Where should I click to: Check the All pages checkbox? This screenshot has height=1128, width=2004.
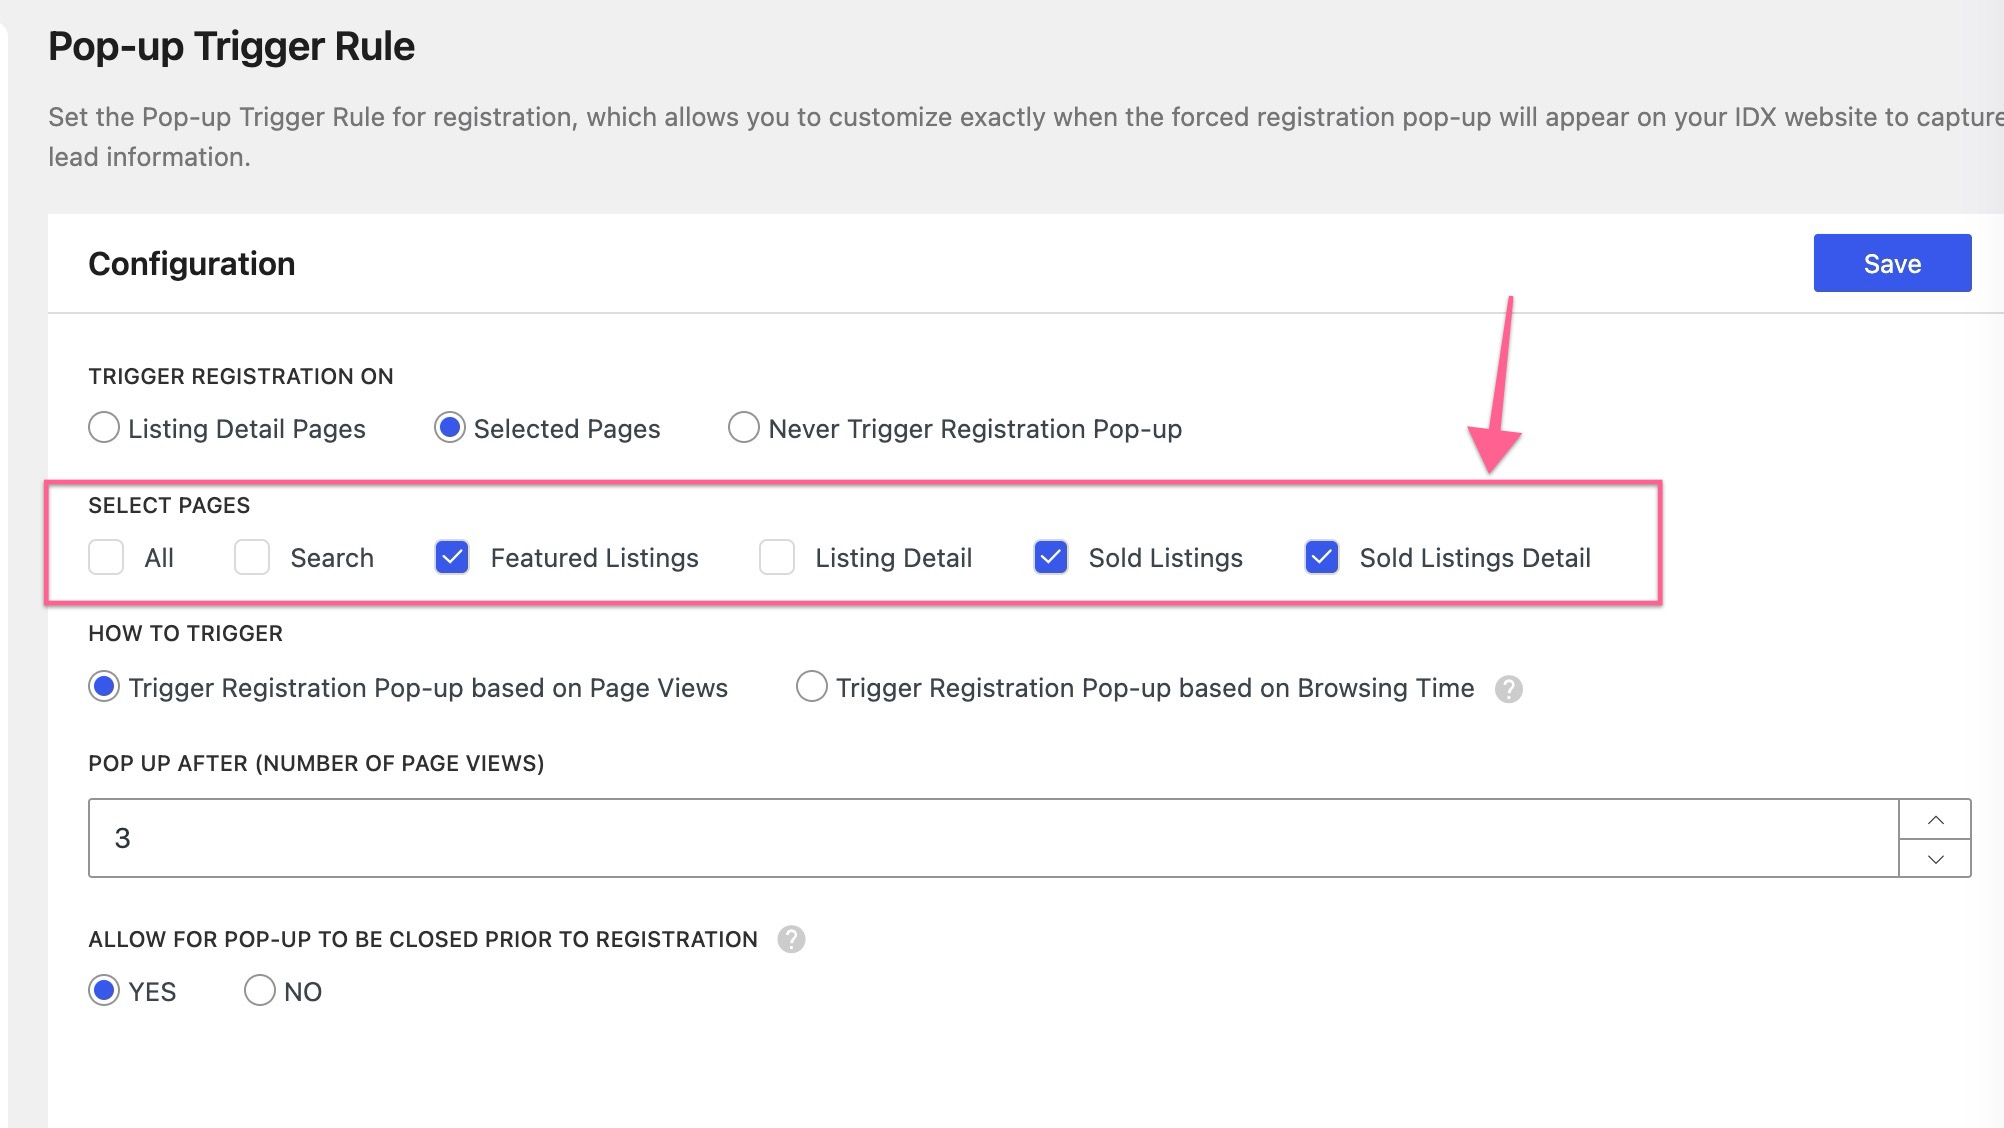(x=106, y=557)
